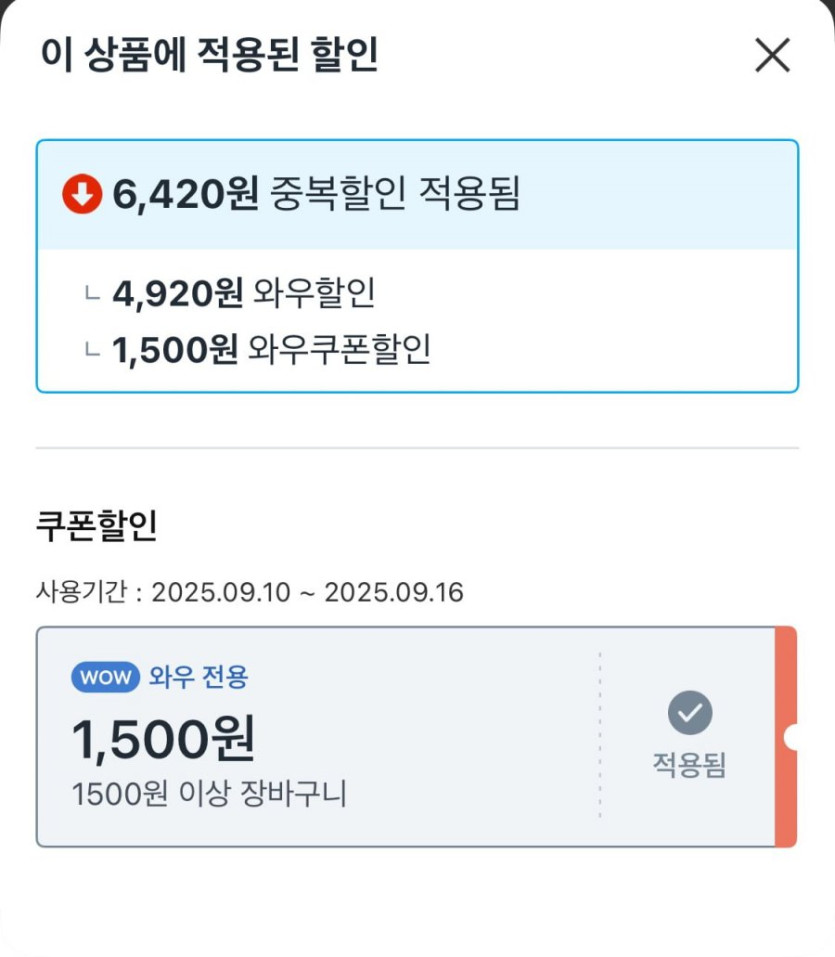The image size is (835, 957).
Task: Click the large 1,500원 coupon amount
Action: coord(163,738)
